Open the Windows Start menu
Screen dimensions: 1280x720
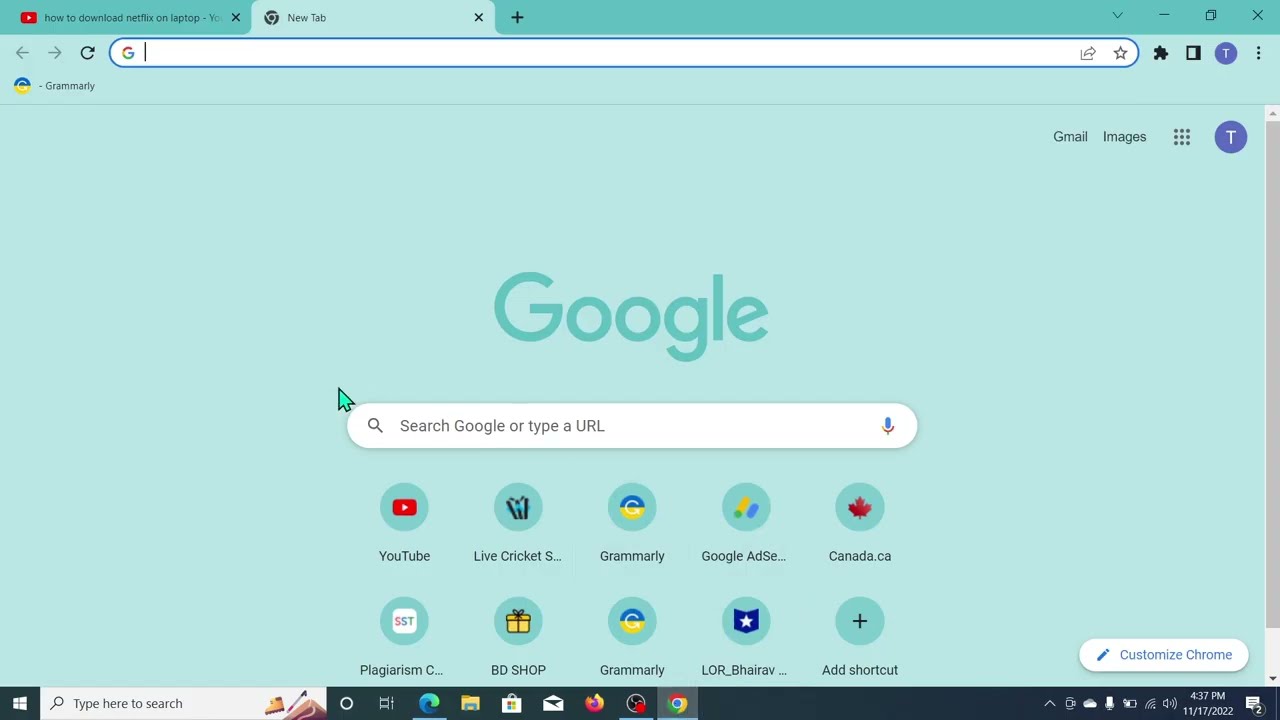pyautogui.click(x=20, y=703)
